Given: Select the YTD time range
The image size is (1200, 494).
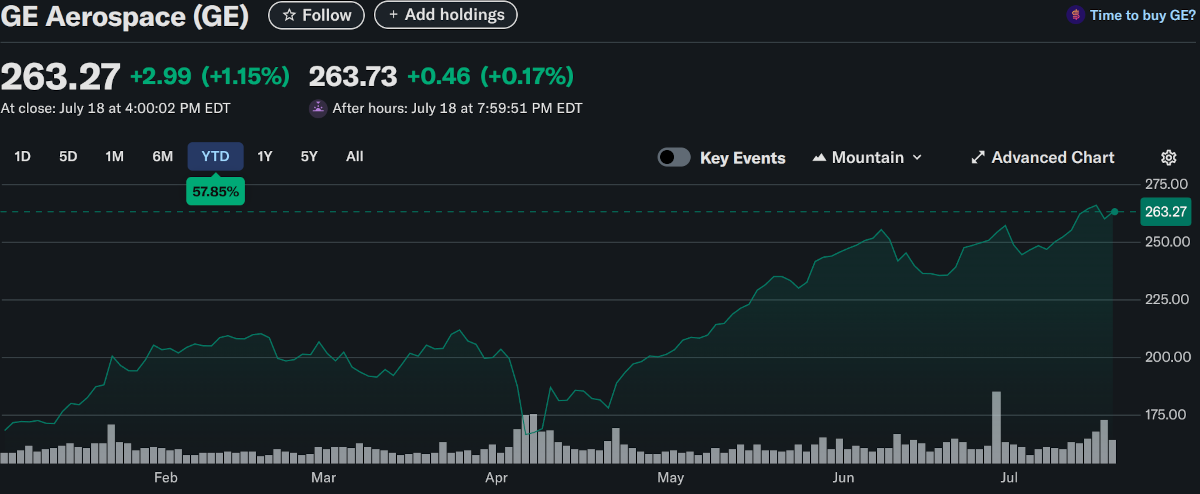Looking at the screenshot, I should tap(215, 156).
